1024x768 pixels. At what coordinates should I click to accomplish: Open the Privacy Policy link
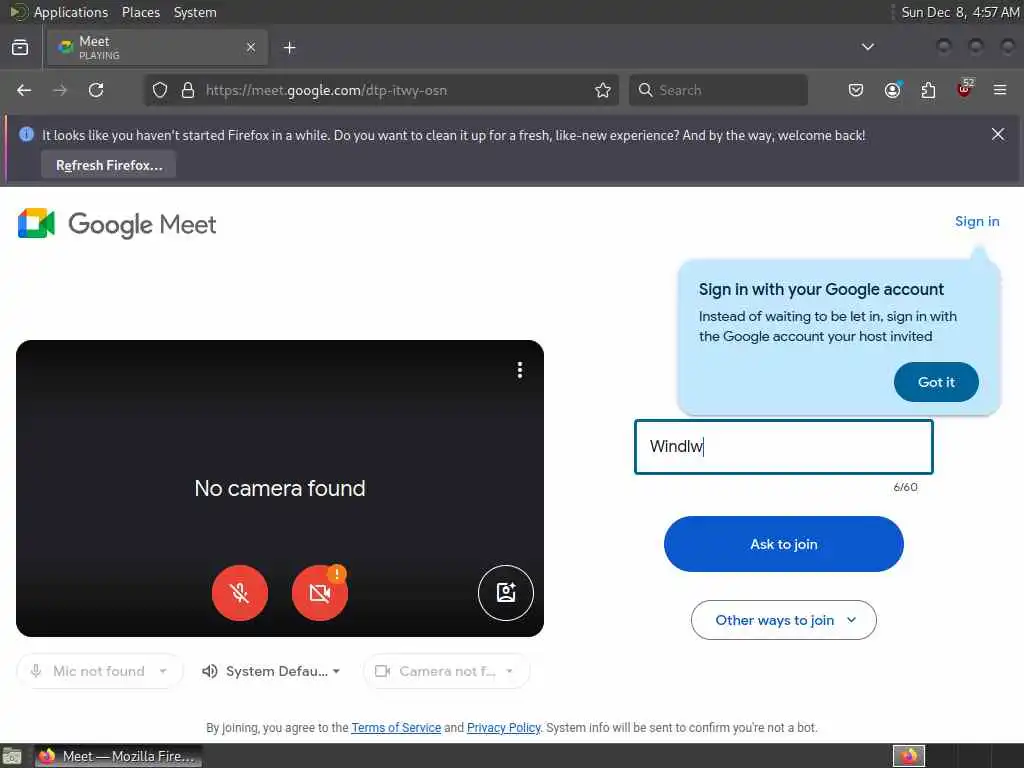tap(504, 728)
